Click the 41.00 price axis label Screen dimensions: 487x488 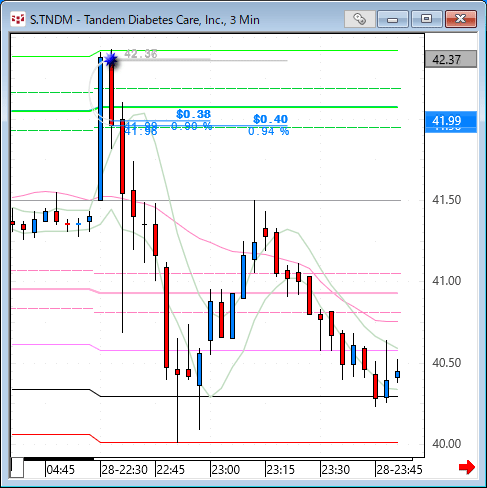point(446,281)
